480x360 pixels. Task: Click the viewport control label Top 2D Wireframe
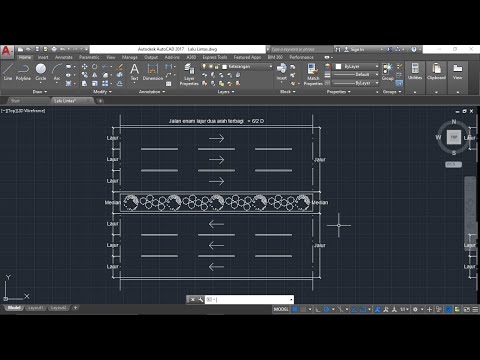click(23, 111)
